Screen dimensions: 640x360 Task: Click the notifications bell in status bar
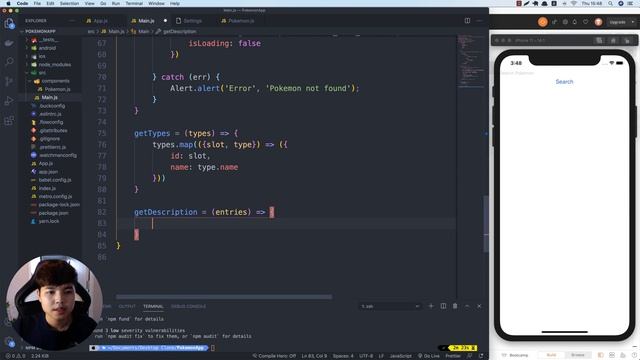coord(480,356)
